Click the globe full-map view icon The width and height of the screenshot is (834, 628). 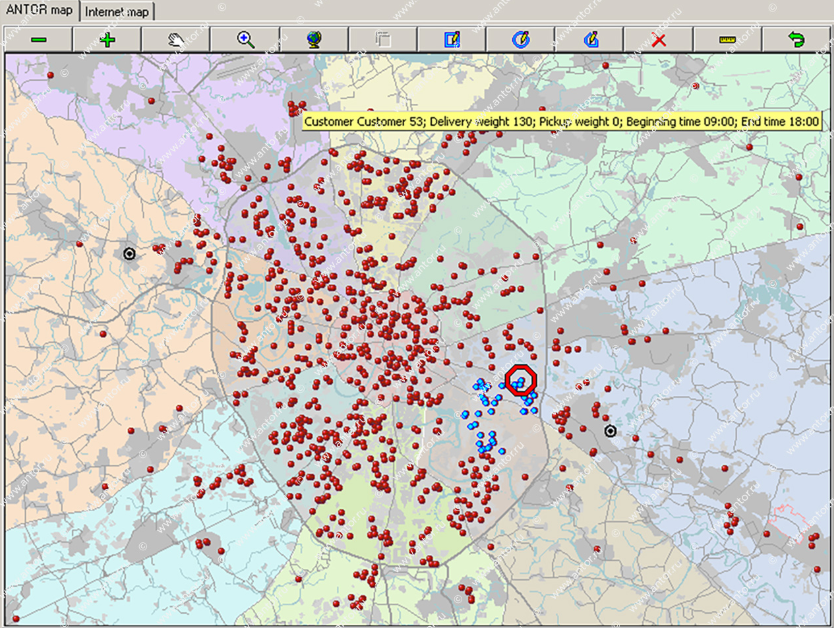[314, 39]
